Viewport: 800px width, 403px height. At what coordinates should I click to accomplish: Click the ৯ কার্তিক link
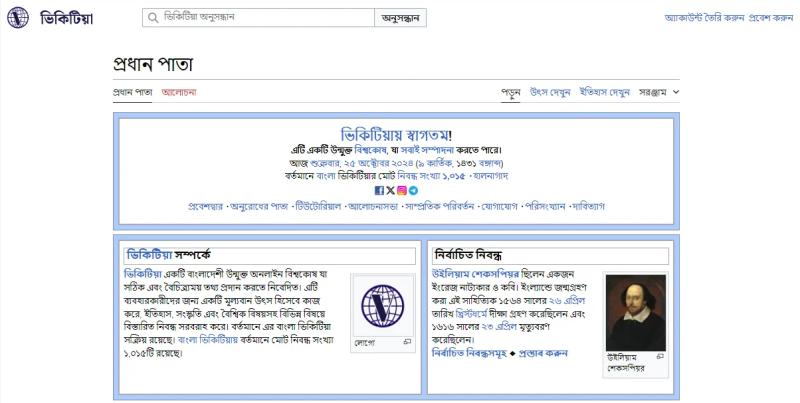[436, 163]
